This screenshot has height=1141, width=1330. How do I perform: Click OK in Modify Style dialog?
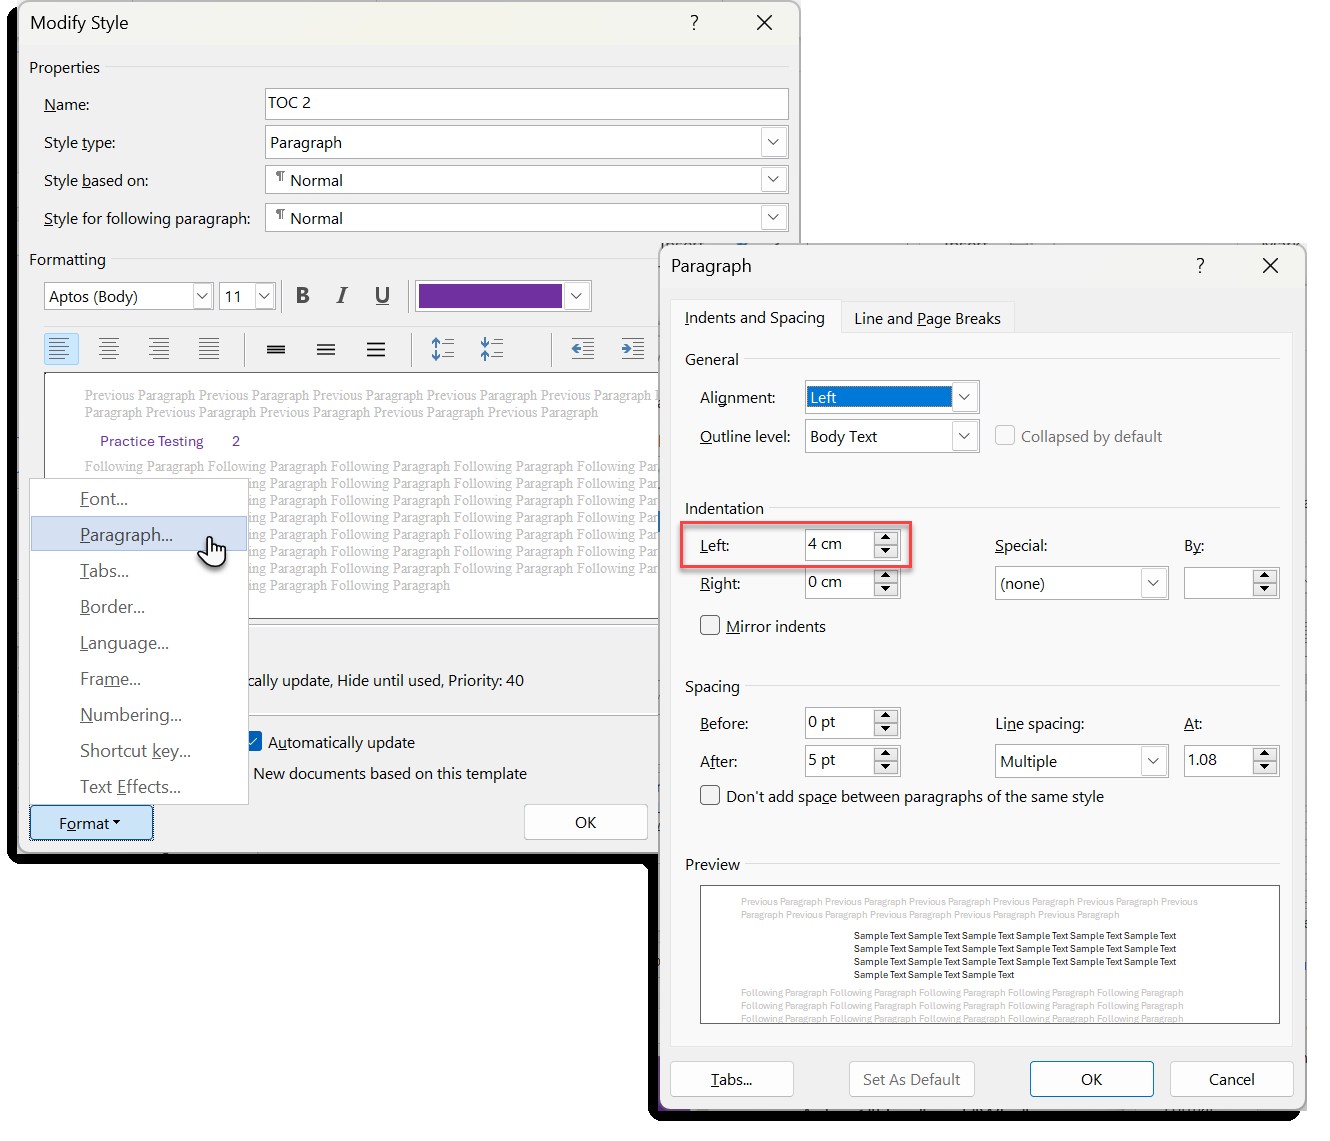[586, 822]
